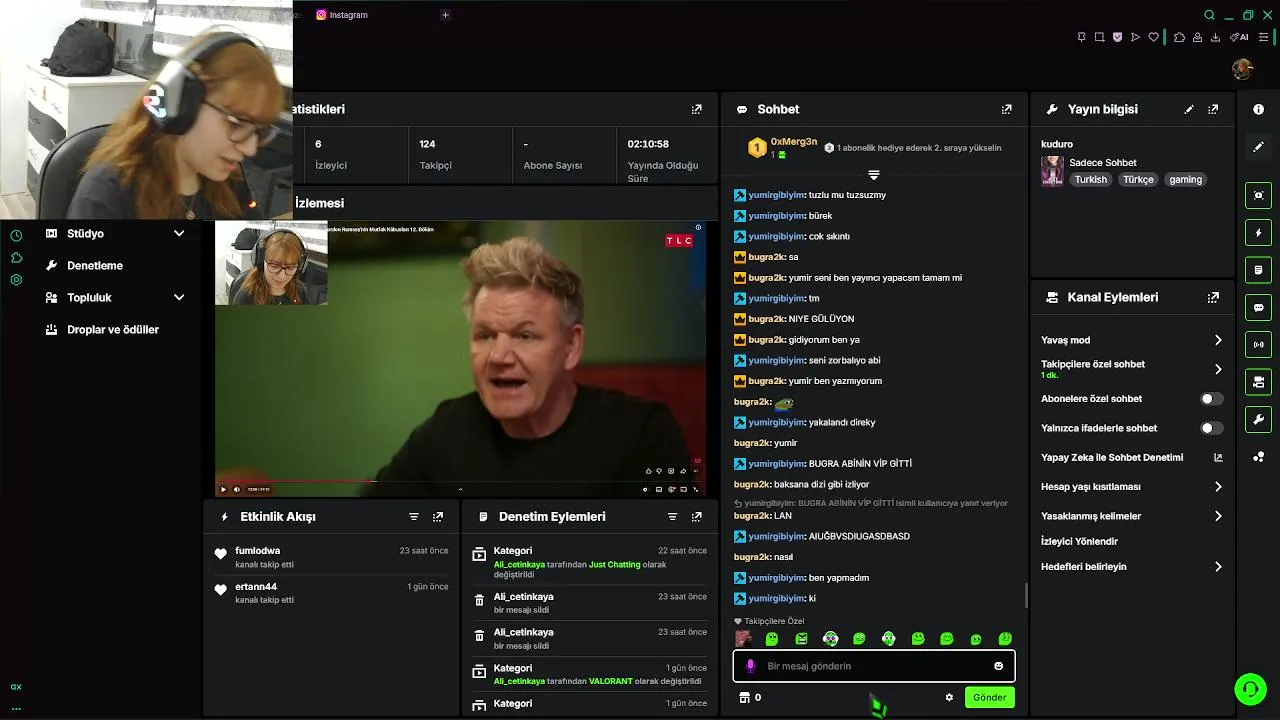Toggle Abonelere özel sohbet switch

pos(1211,399)
